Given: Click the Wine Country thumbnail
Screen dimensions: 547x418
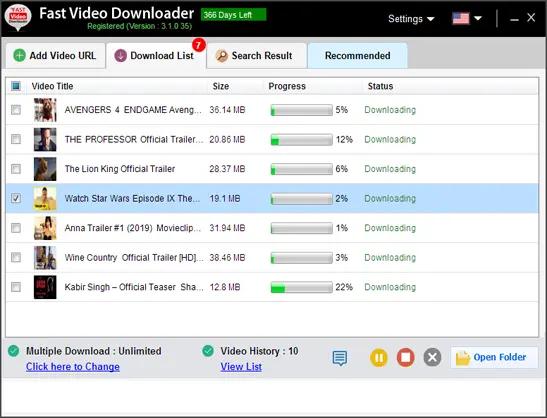Looking at the screenshot, I should [45, 257].
